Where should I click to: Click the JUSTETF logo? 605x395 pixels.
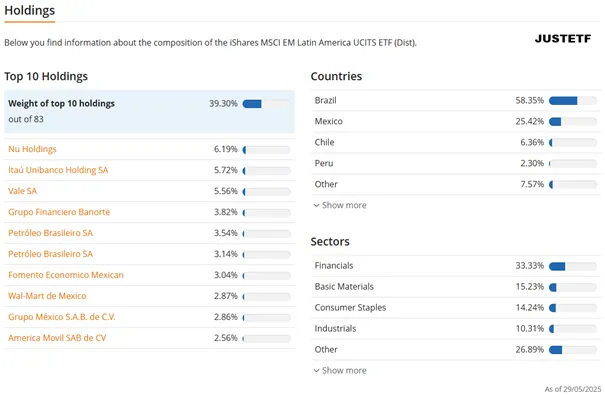tap(563, 39)
